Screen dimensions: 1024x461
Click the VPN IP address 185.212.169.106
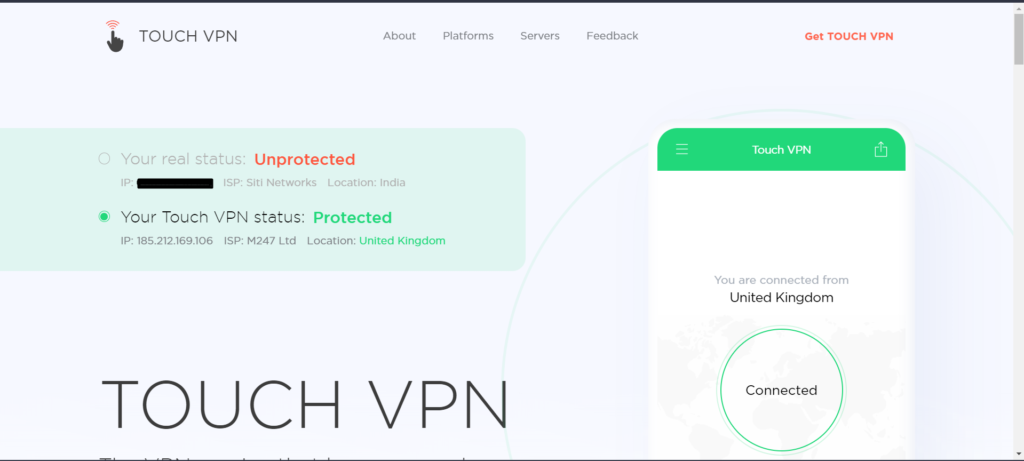[175, 241]
